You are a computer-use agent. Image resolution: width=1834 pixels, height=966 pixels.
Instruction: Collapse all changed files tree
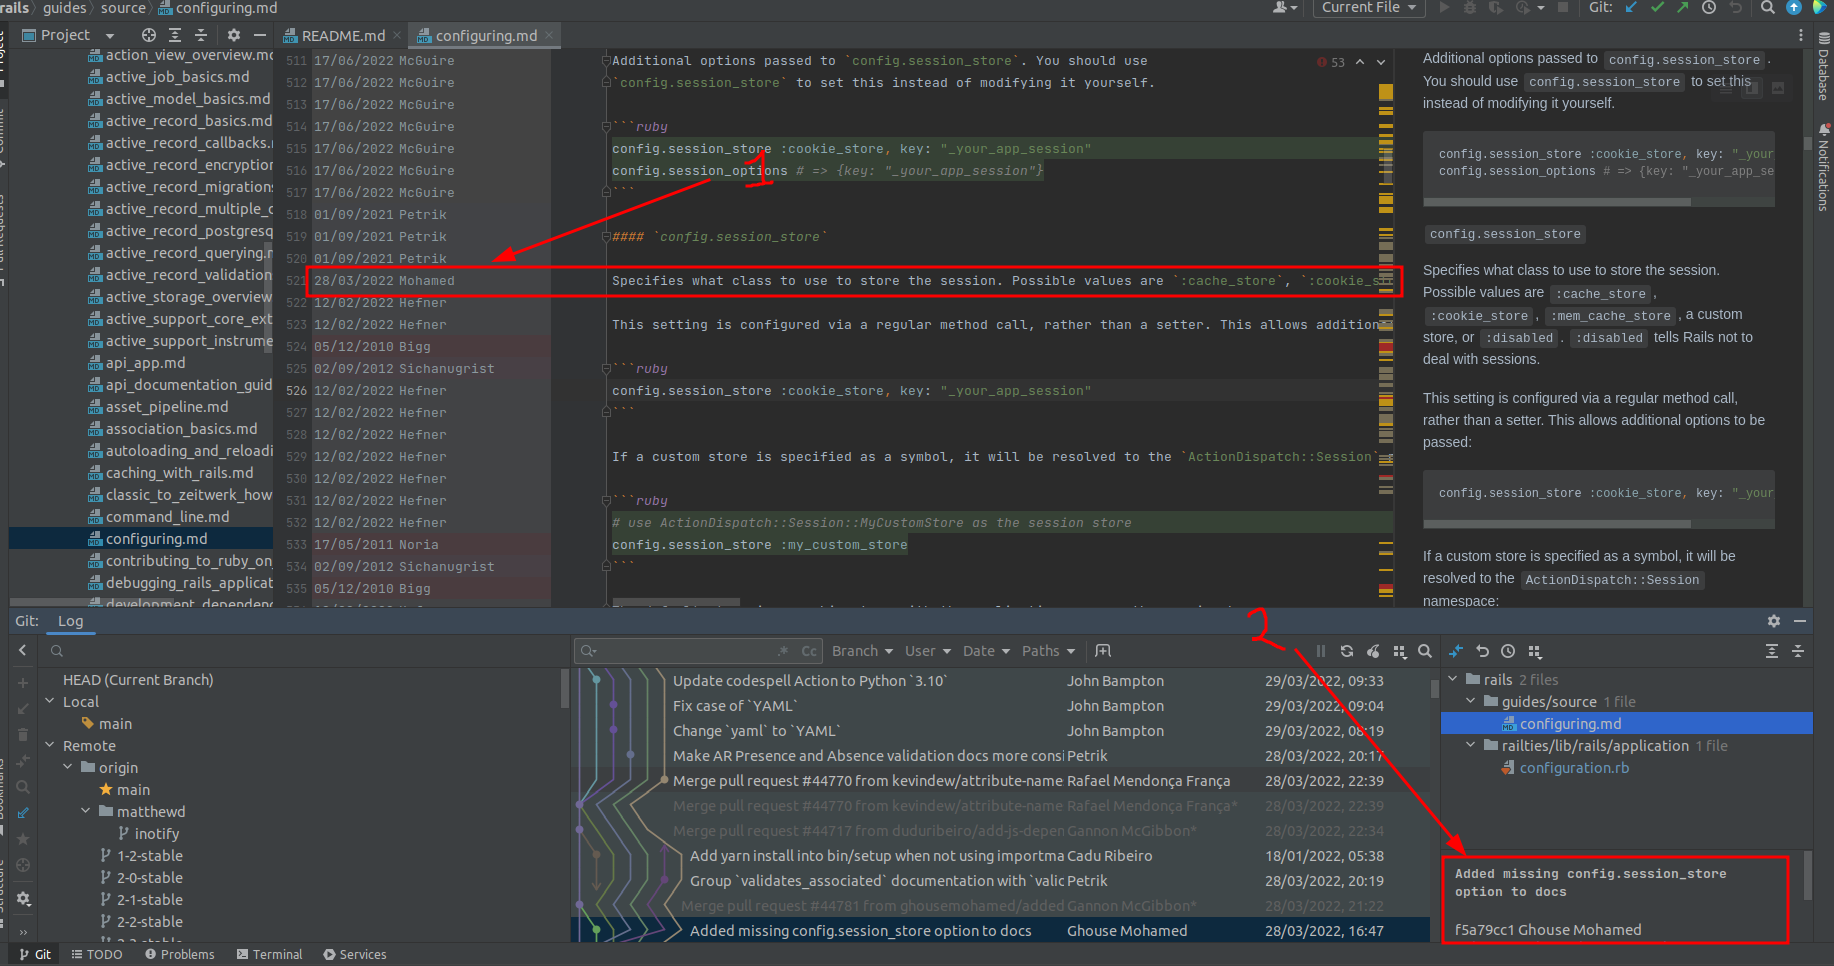pos(1798,651)
